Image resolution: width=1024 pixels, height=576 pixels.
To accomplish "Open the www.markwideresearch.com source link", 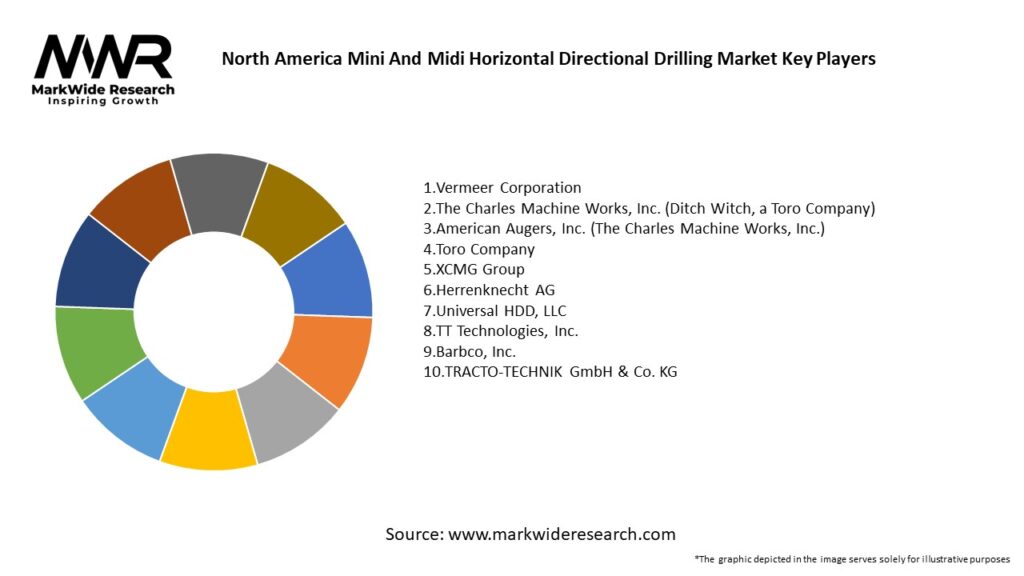I will click(561, 534).
